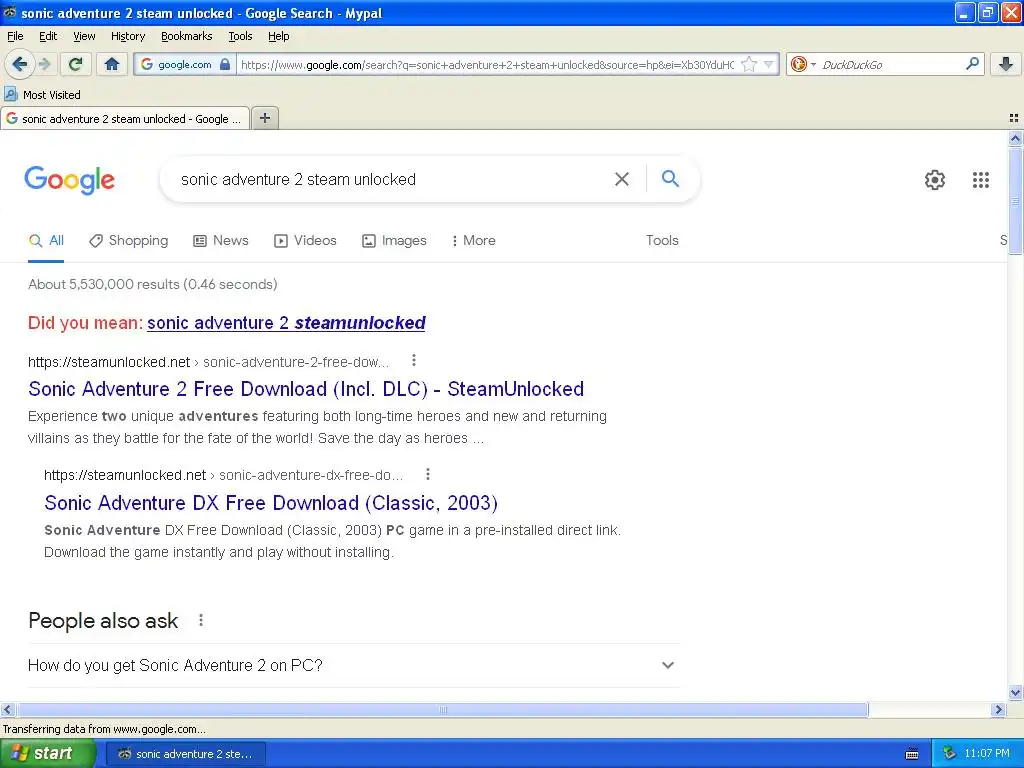Open 'Sonic Adventure 2 Free Download (Incl. DLC)' result
Viewport: 1024px width, 768px height.
tap(306, 389)
